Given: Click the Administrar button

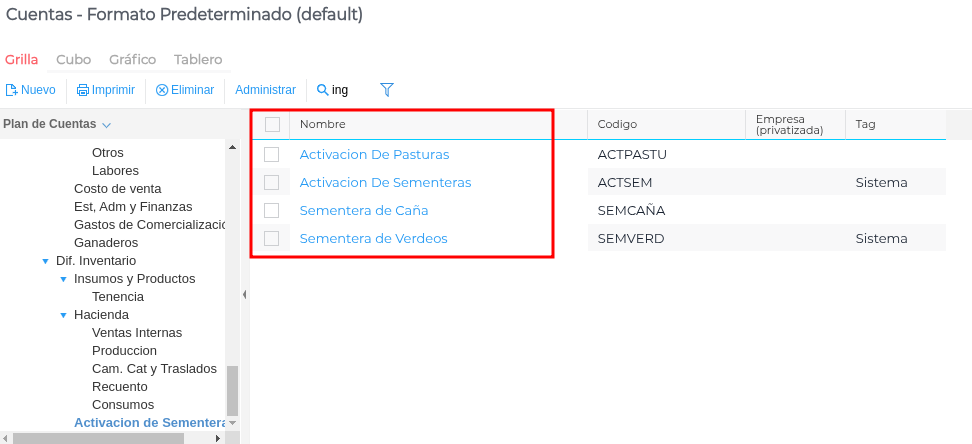Looking at the screenshot, I should click(265, 90).
